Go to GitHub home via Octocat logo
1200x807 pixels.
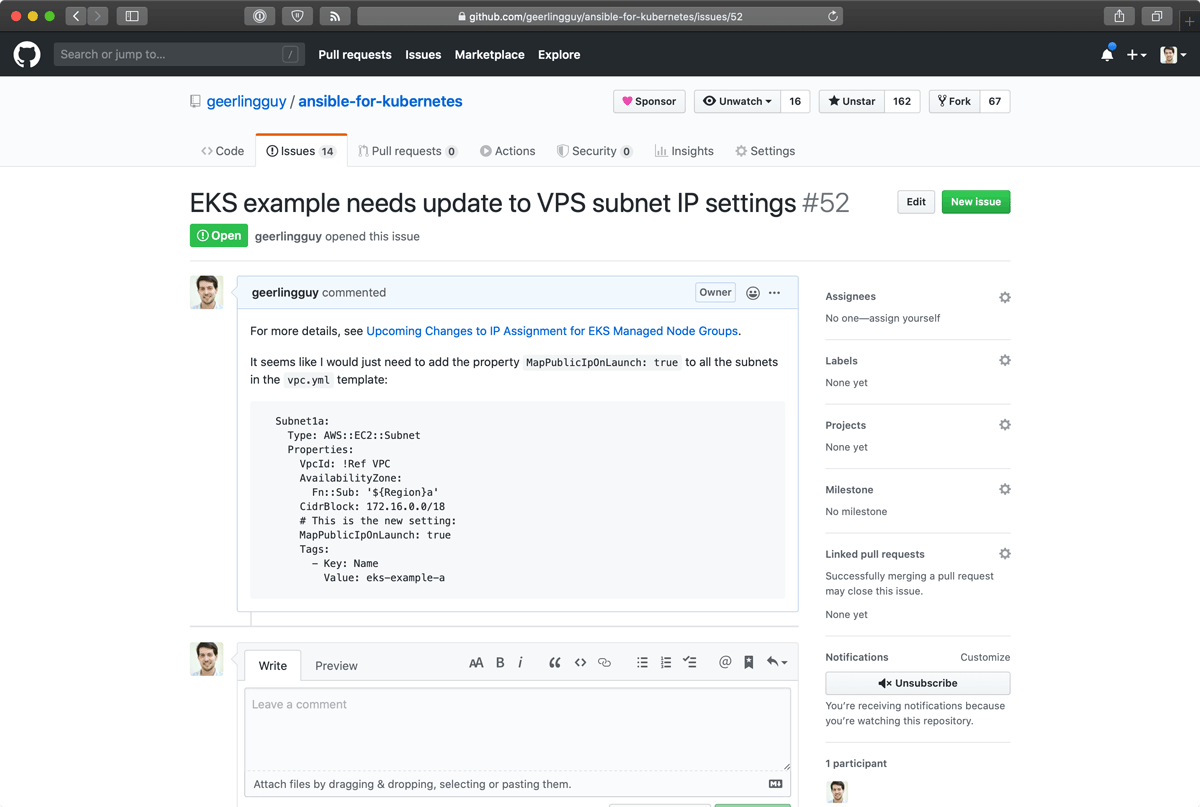[27, 55]
